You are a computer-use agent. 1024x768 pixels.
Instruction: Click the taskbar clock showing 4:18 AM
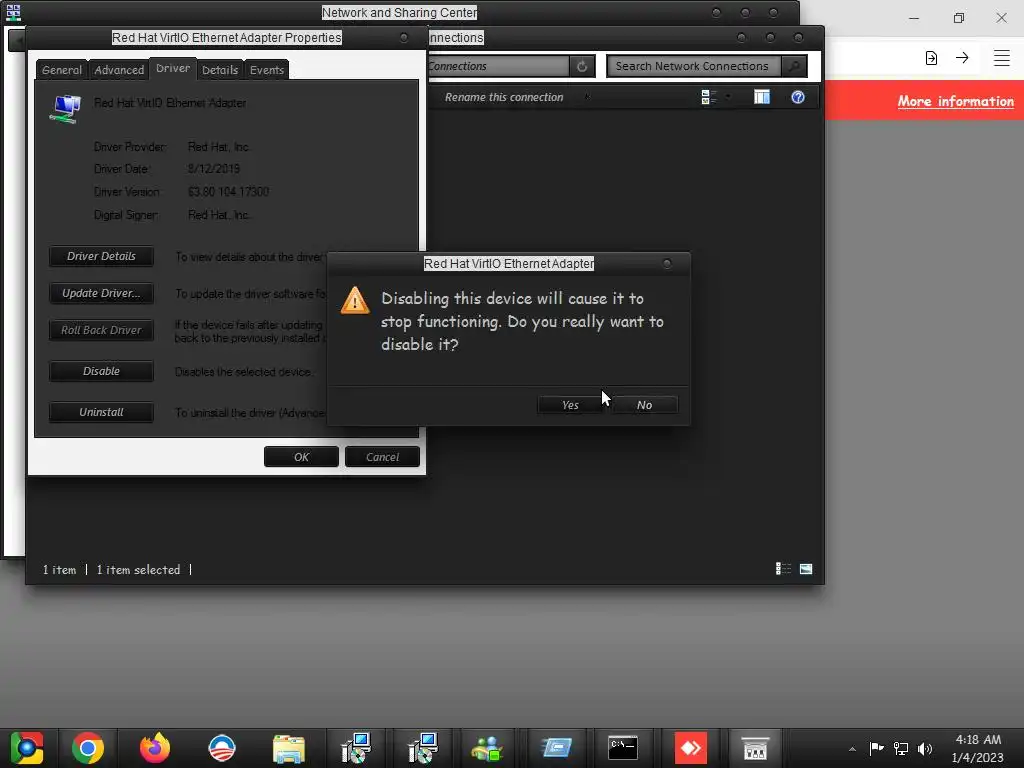(978, 748)
